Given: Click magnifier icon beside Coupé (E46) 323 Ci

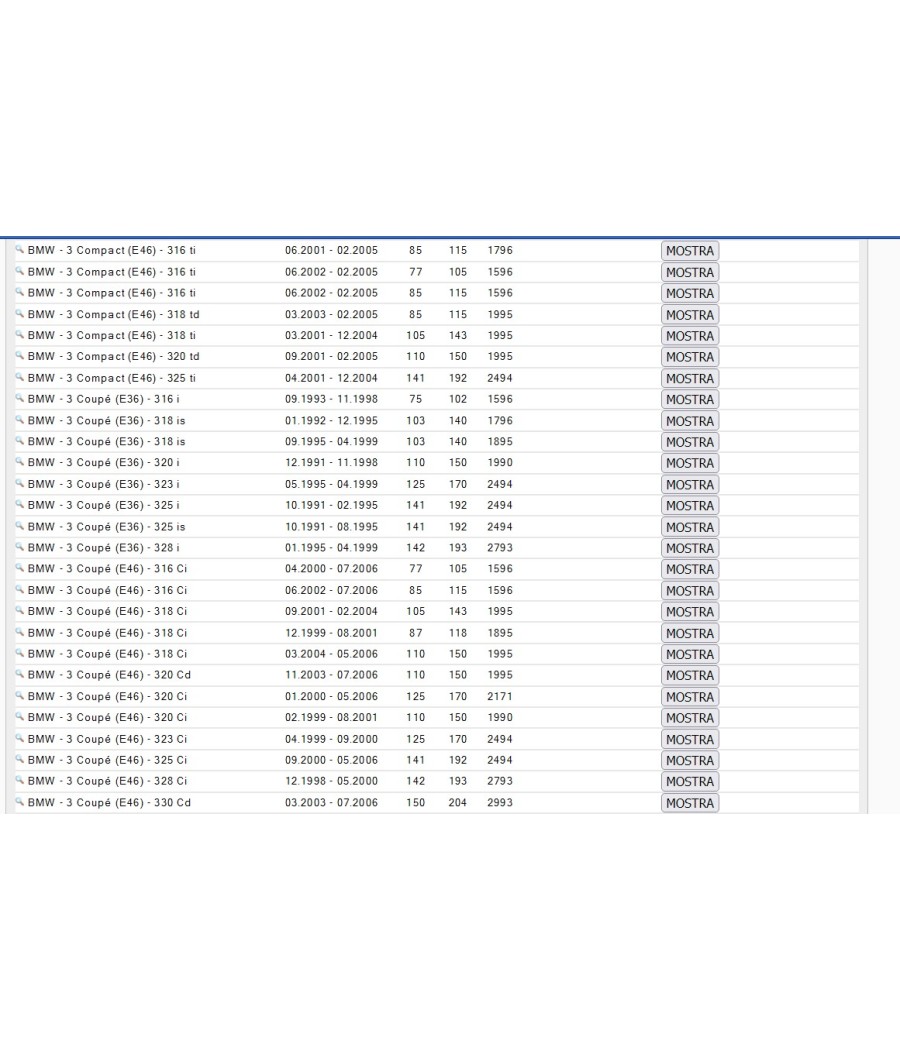Looking at the screenshot, I should click(x=19, y=738).
